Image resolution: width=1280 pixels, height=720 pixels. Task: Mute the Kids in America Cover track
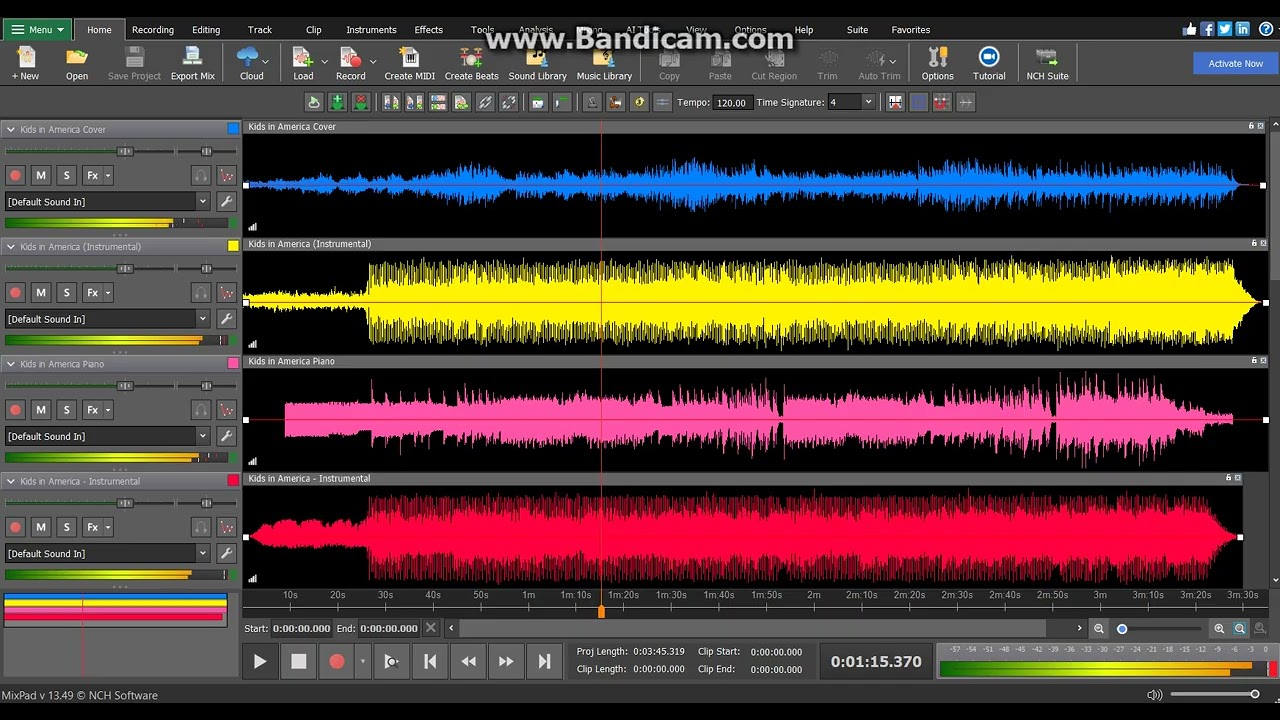point(41,175)
